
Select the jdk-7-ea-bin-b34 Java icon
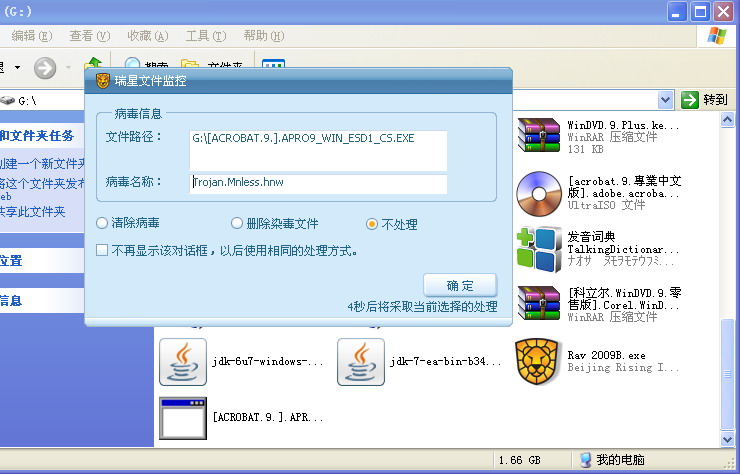(x=361, y=362)
